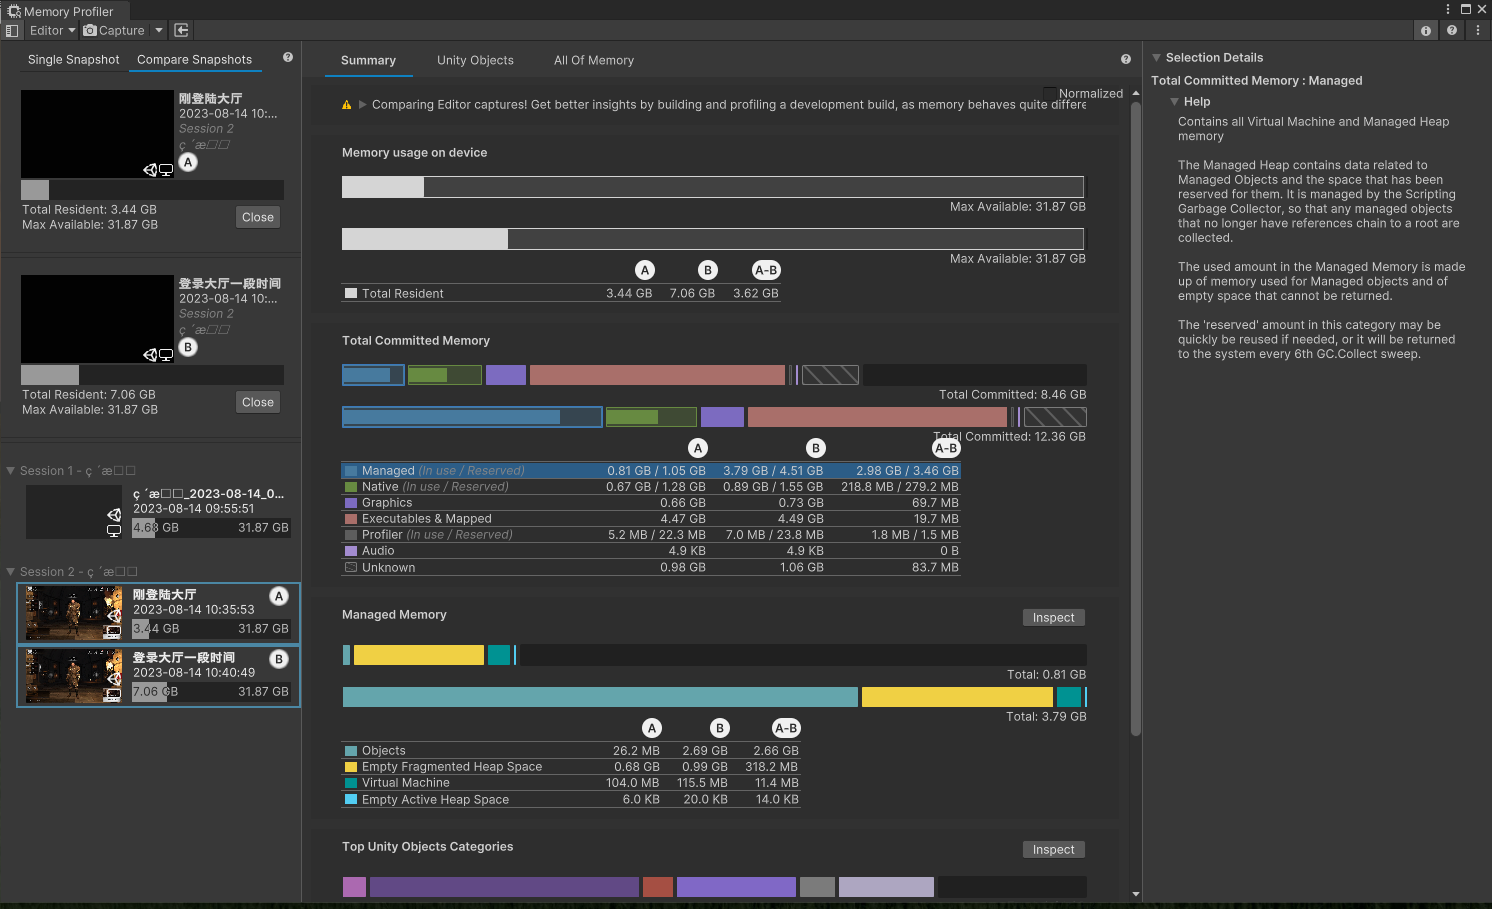This screenshot has width=1492, height=909.
Task: Select the 10:40:49 snapshot in Session 2
Action: [x=158, y=676]
